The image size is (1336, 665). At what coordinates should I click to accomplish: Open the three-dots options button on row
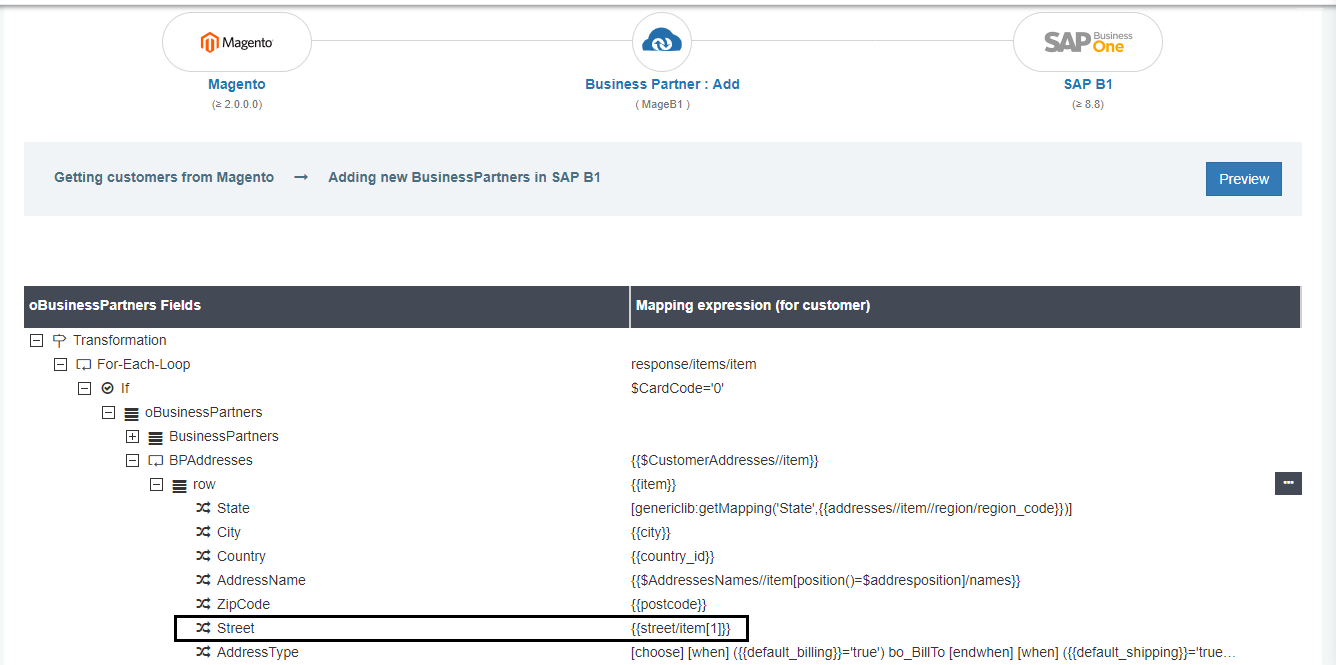[x=1288, y=483]
